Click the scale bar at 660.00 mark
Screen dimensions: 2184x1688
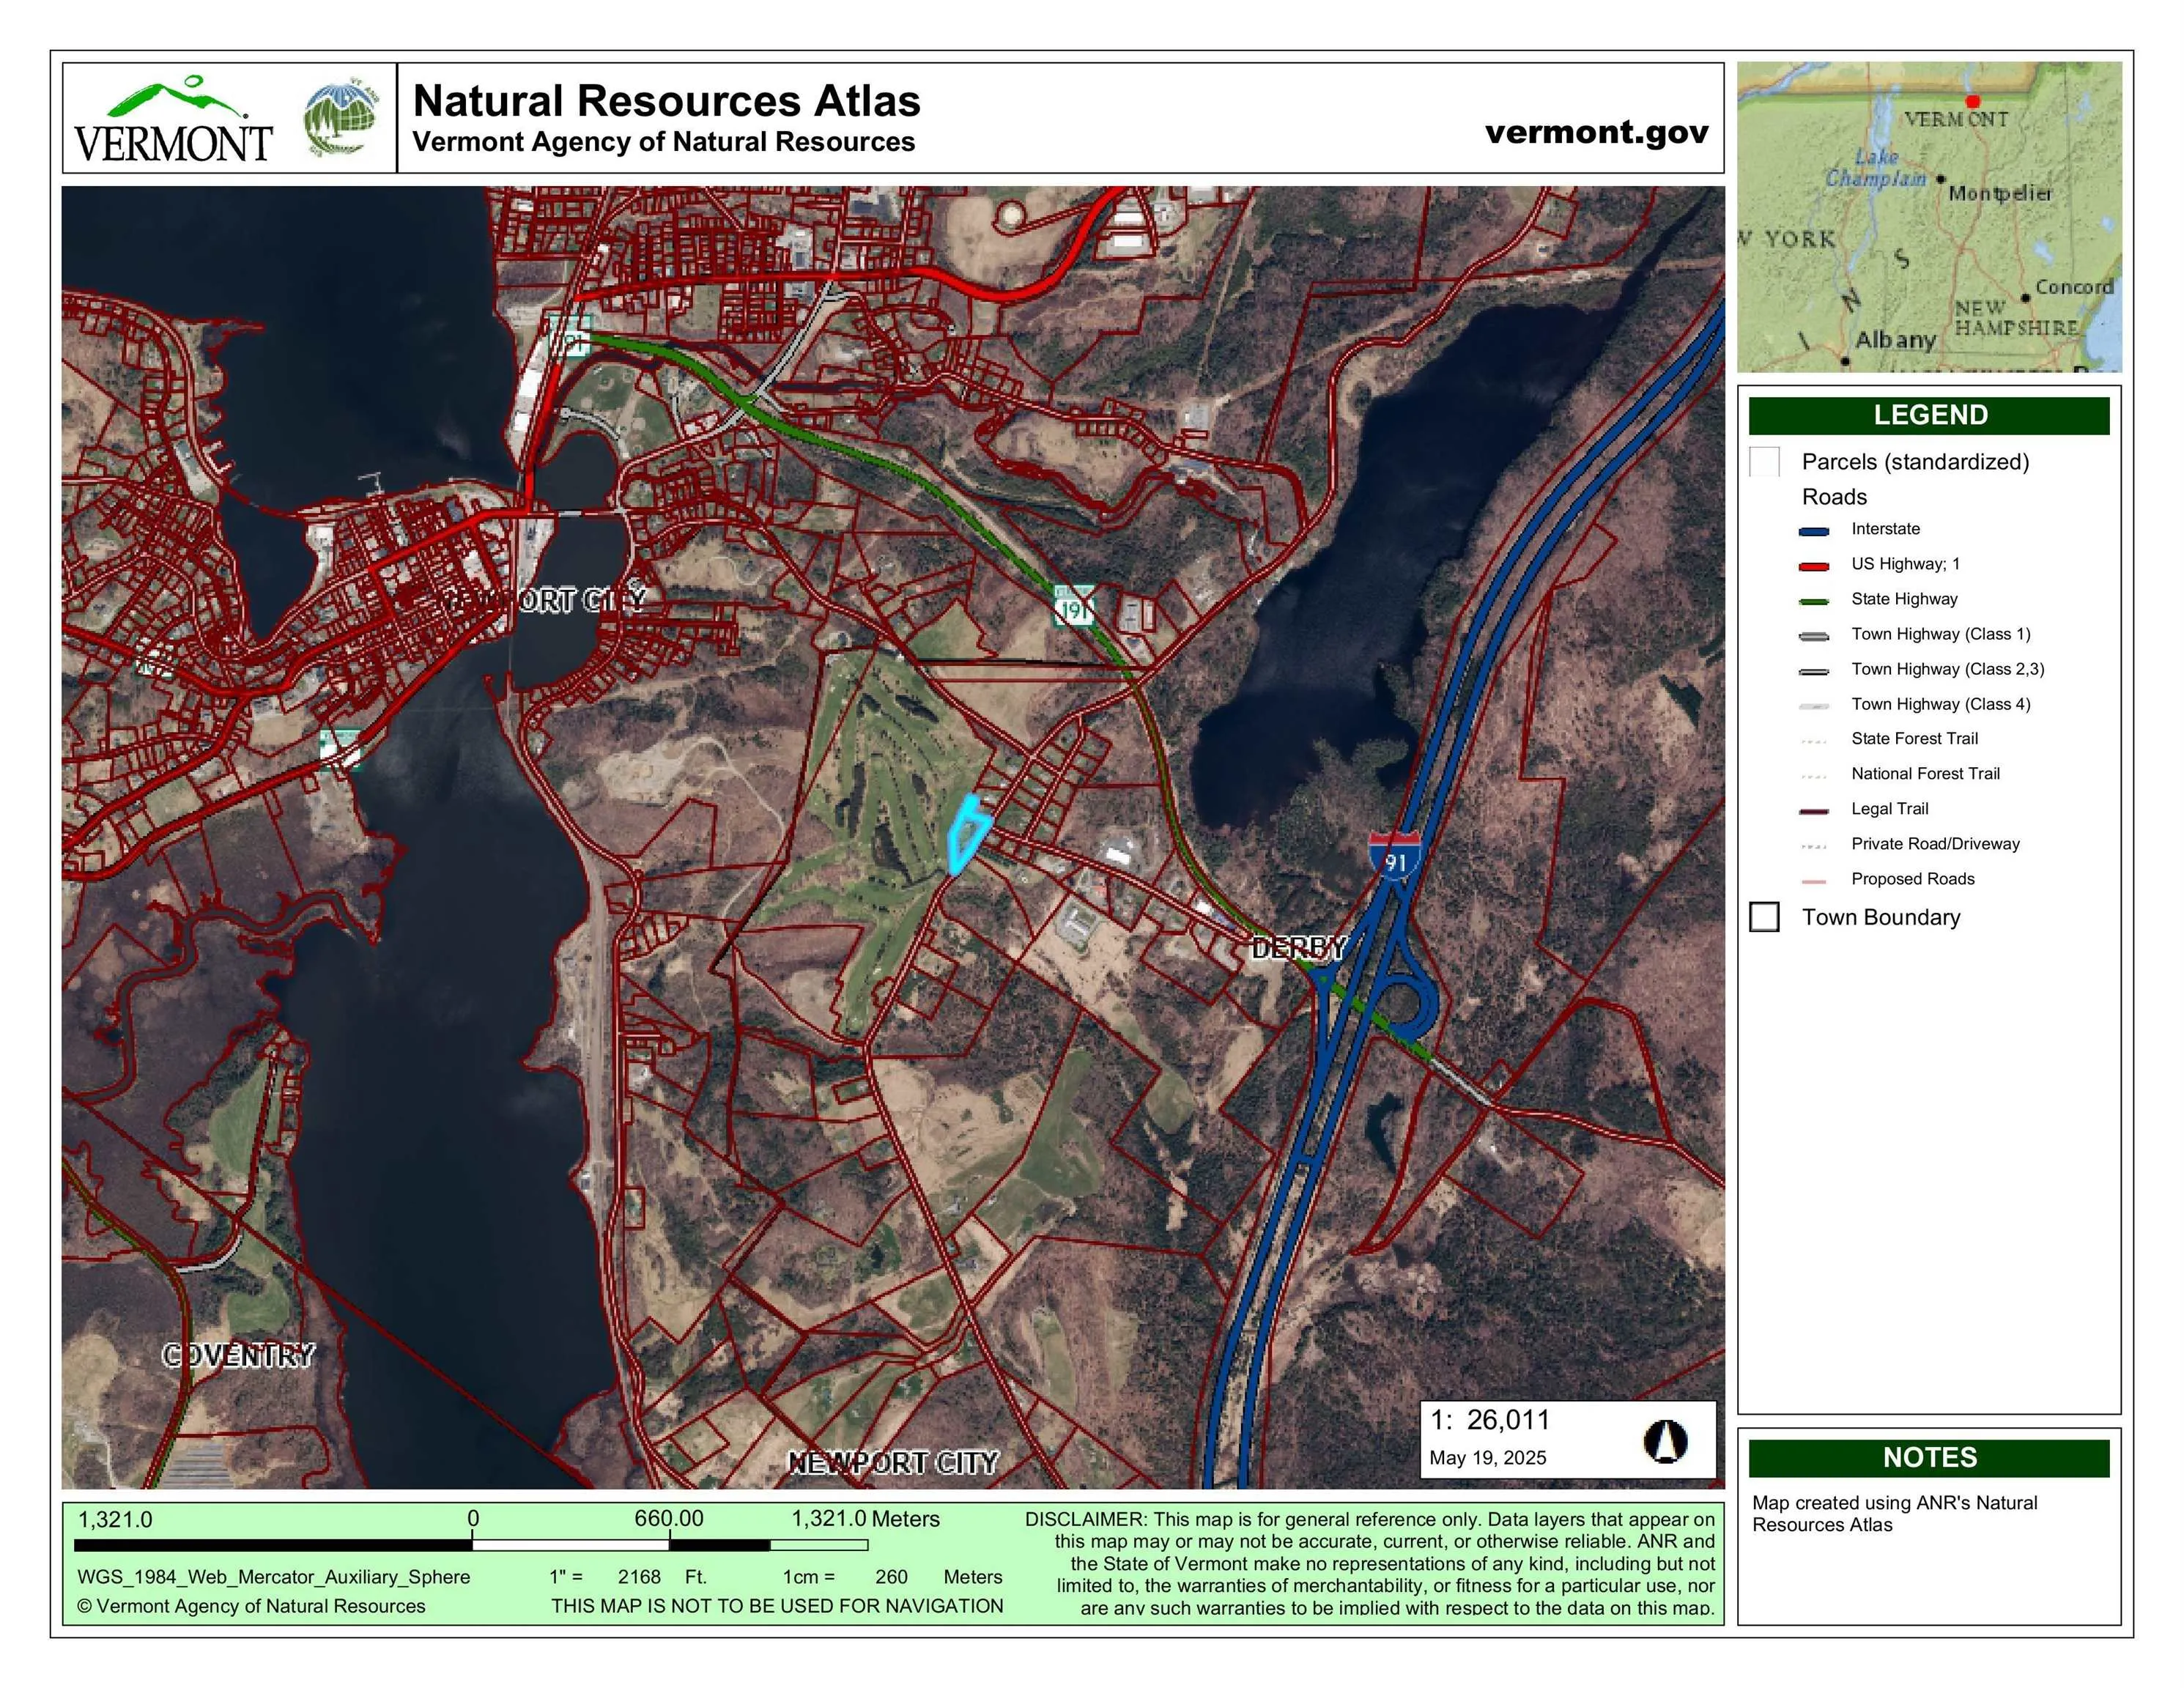(669, 1544)
